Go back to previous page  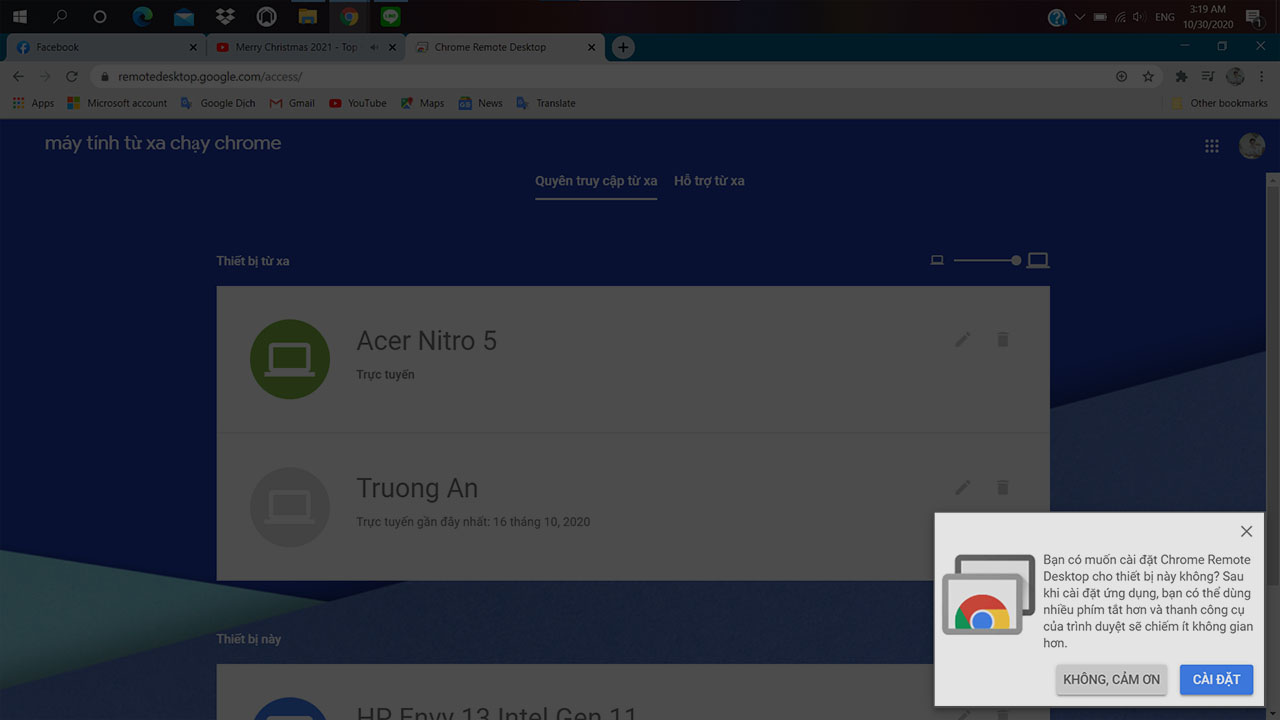tap(18, 76)
